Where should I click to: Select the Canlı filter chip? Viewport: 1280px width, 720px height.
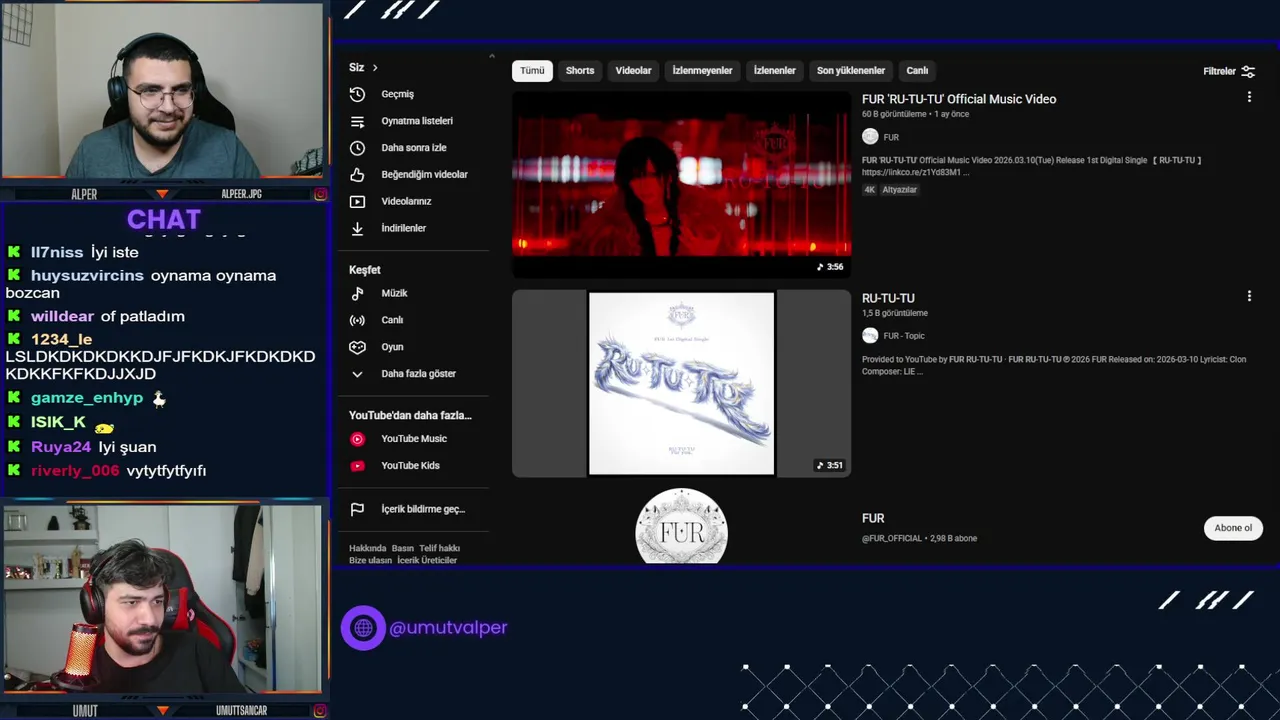917,71
